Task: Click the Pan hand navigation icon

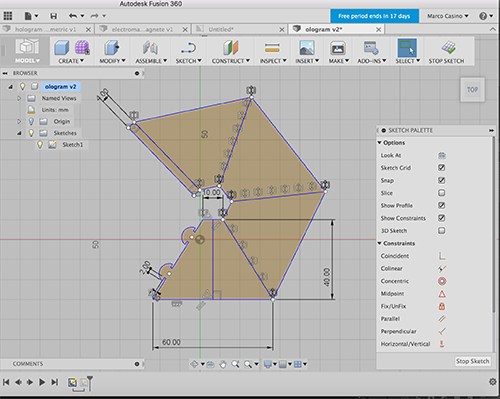Action: (223, 364)
